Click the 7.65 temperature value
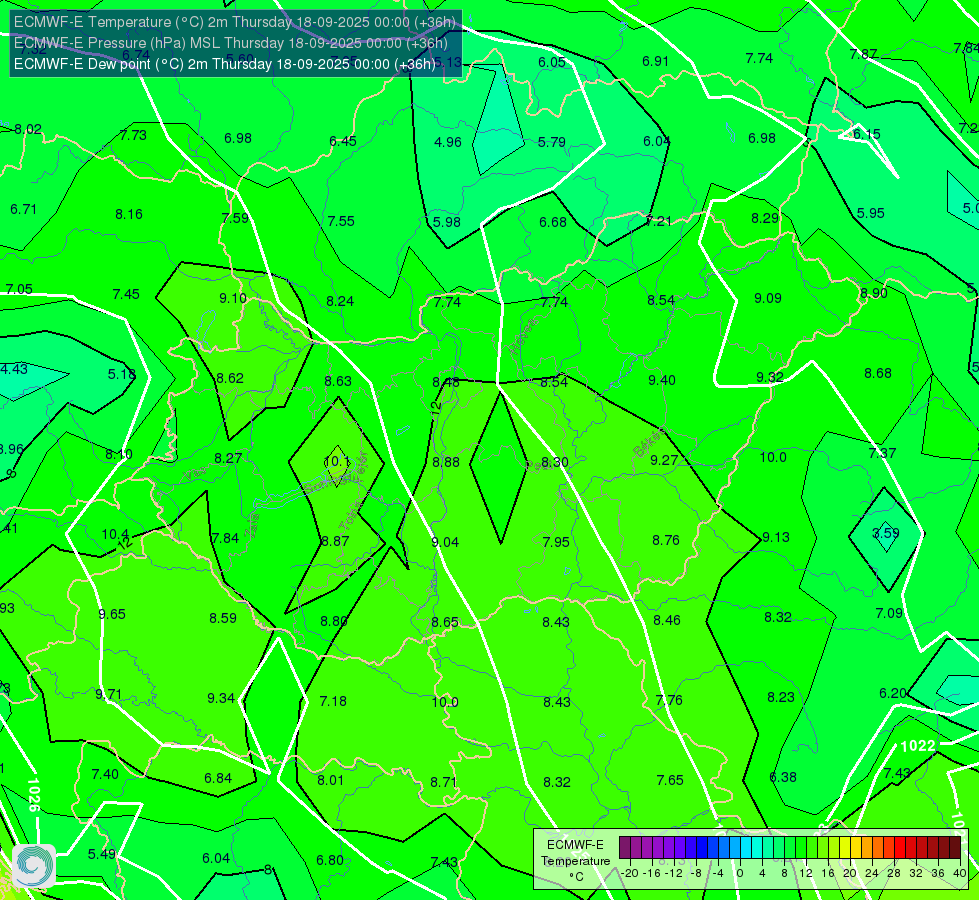This screenshot has width=979, height=900. (x=670, y=780)
